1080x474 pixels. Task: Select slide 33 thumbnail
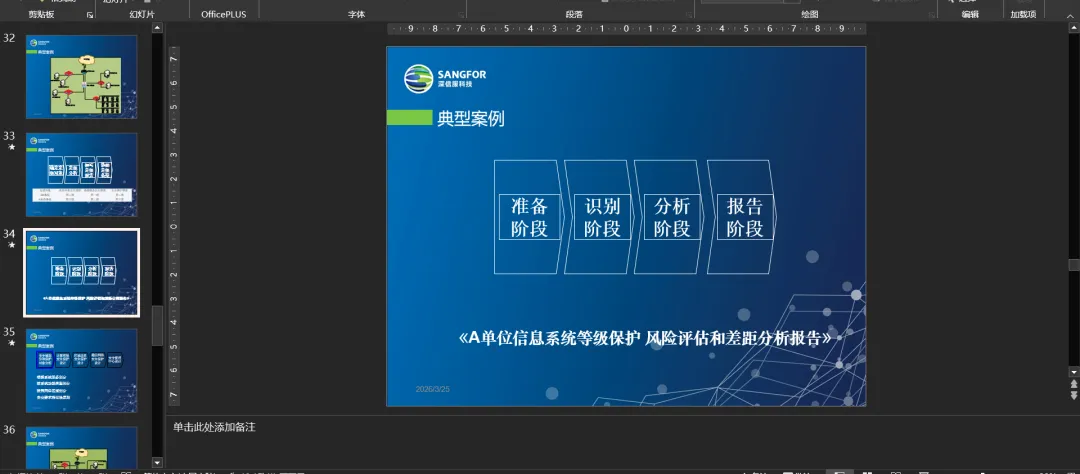(81, 174)
